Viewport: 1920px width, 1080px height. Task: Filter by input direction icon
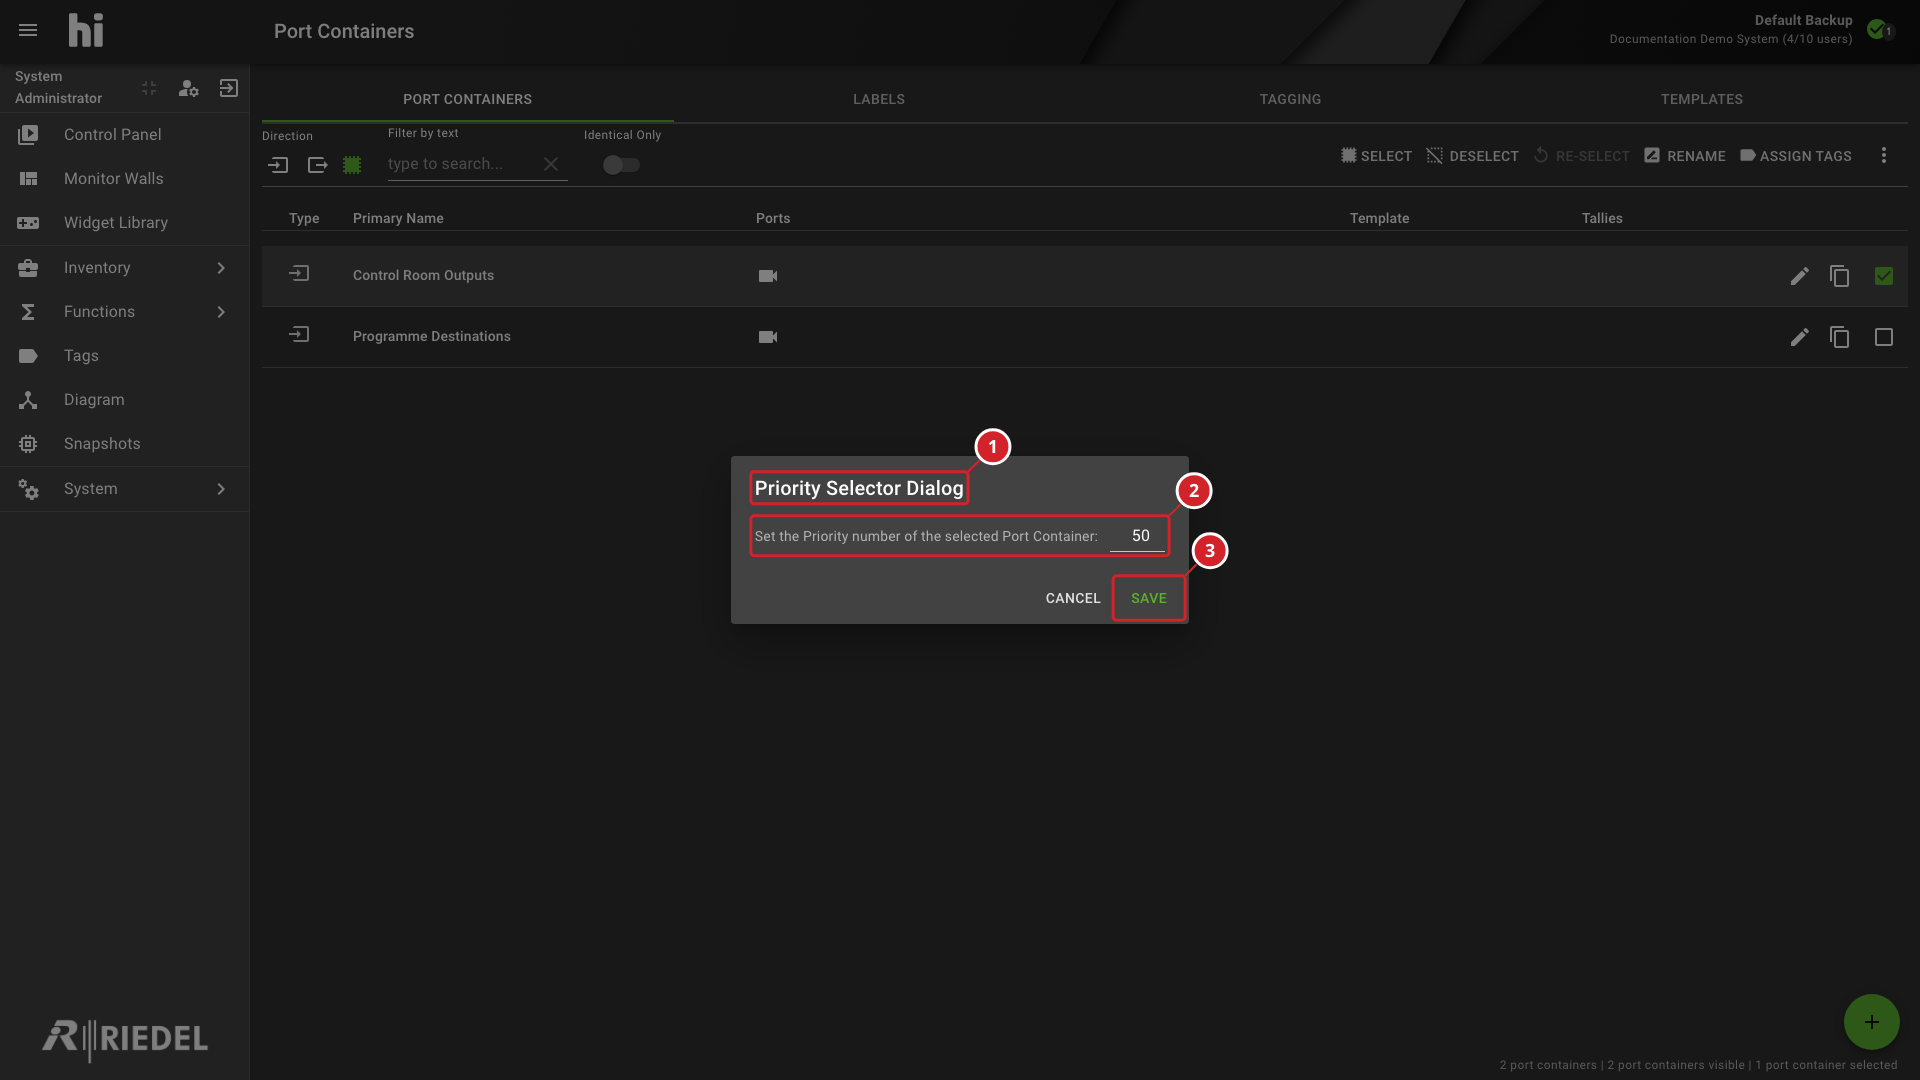coord(279,165)
